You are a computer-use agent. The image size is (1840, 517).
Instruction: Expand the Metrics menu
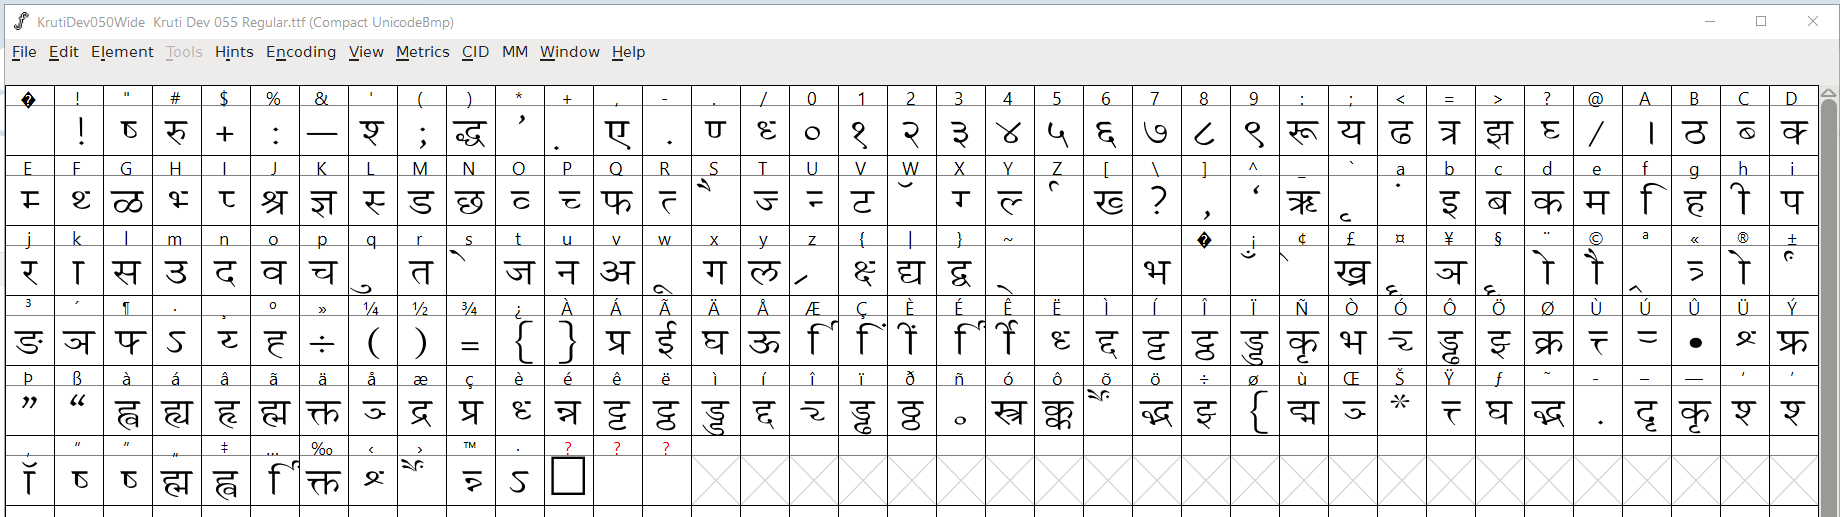422,52
